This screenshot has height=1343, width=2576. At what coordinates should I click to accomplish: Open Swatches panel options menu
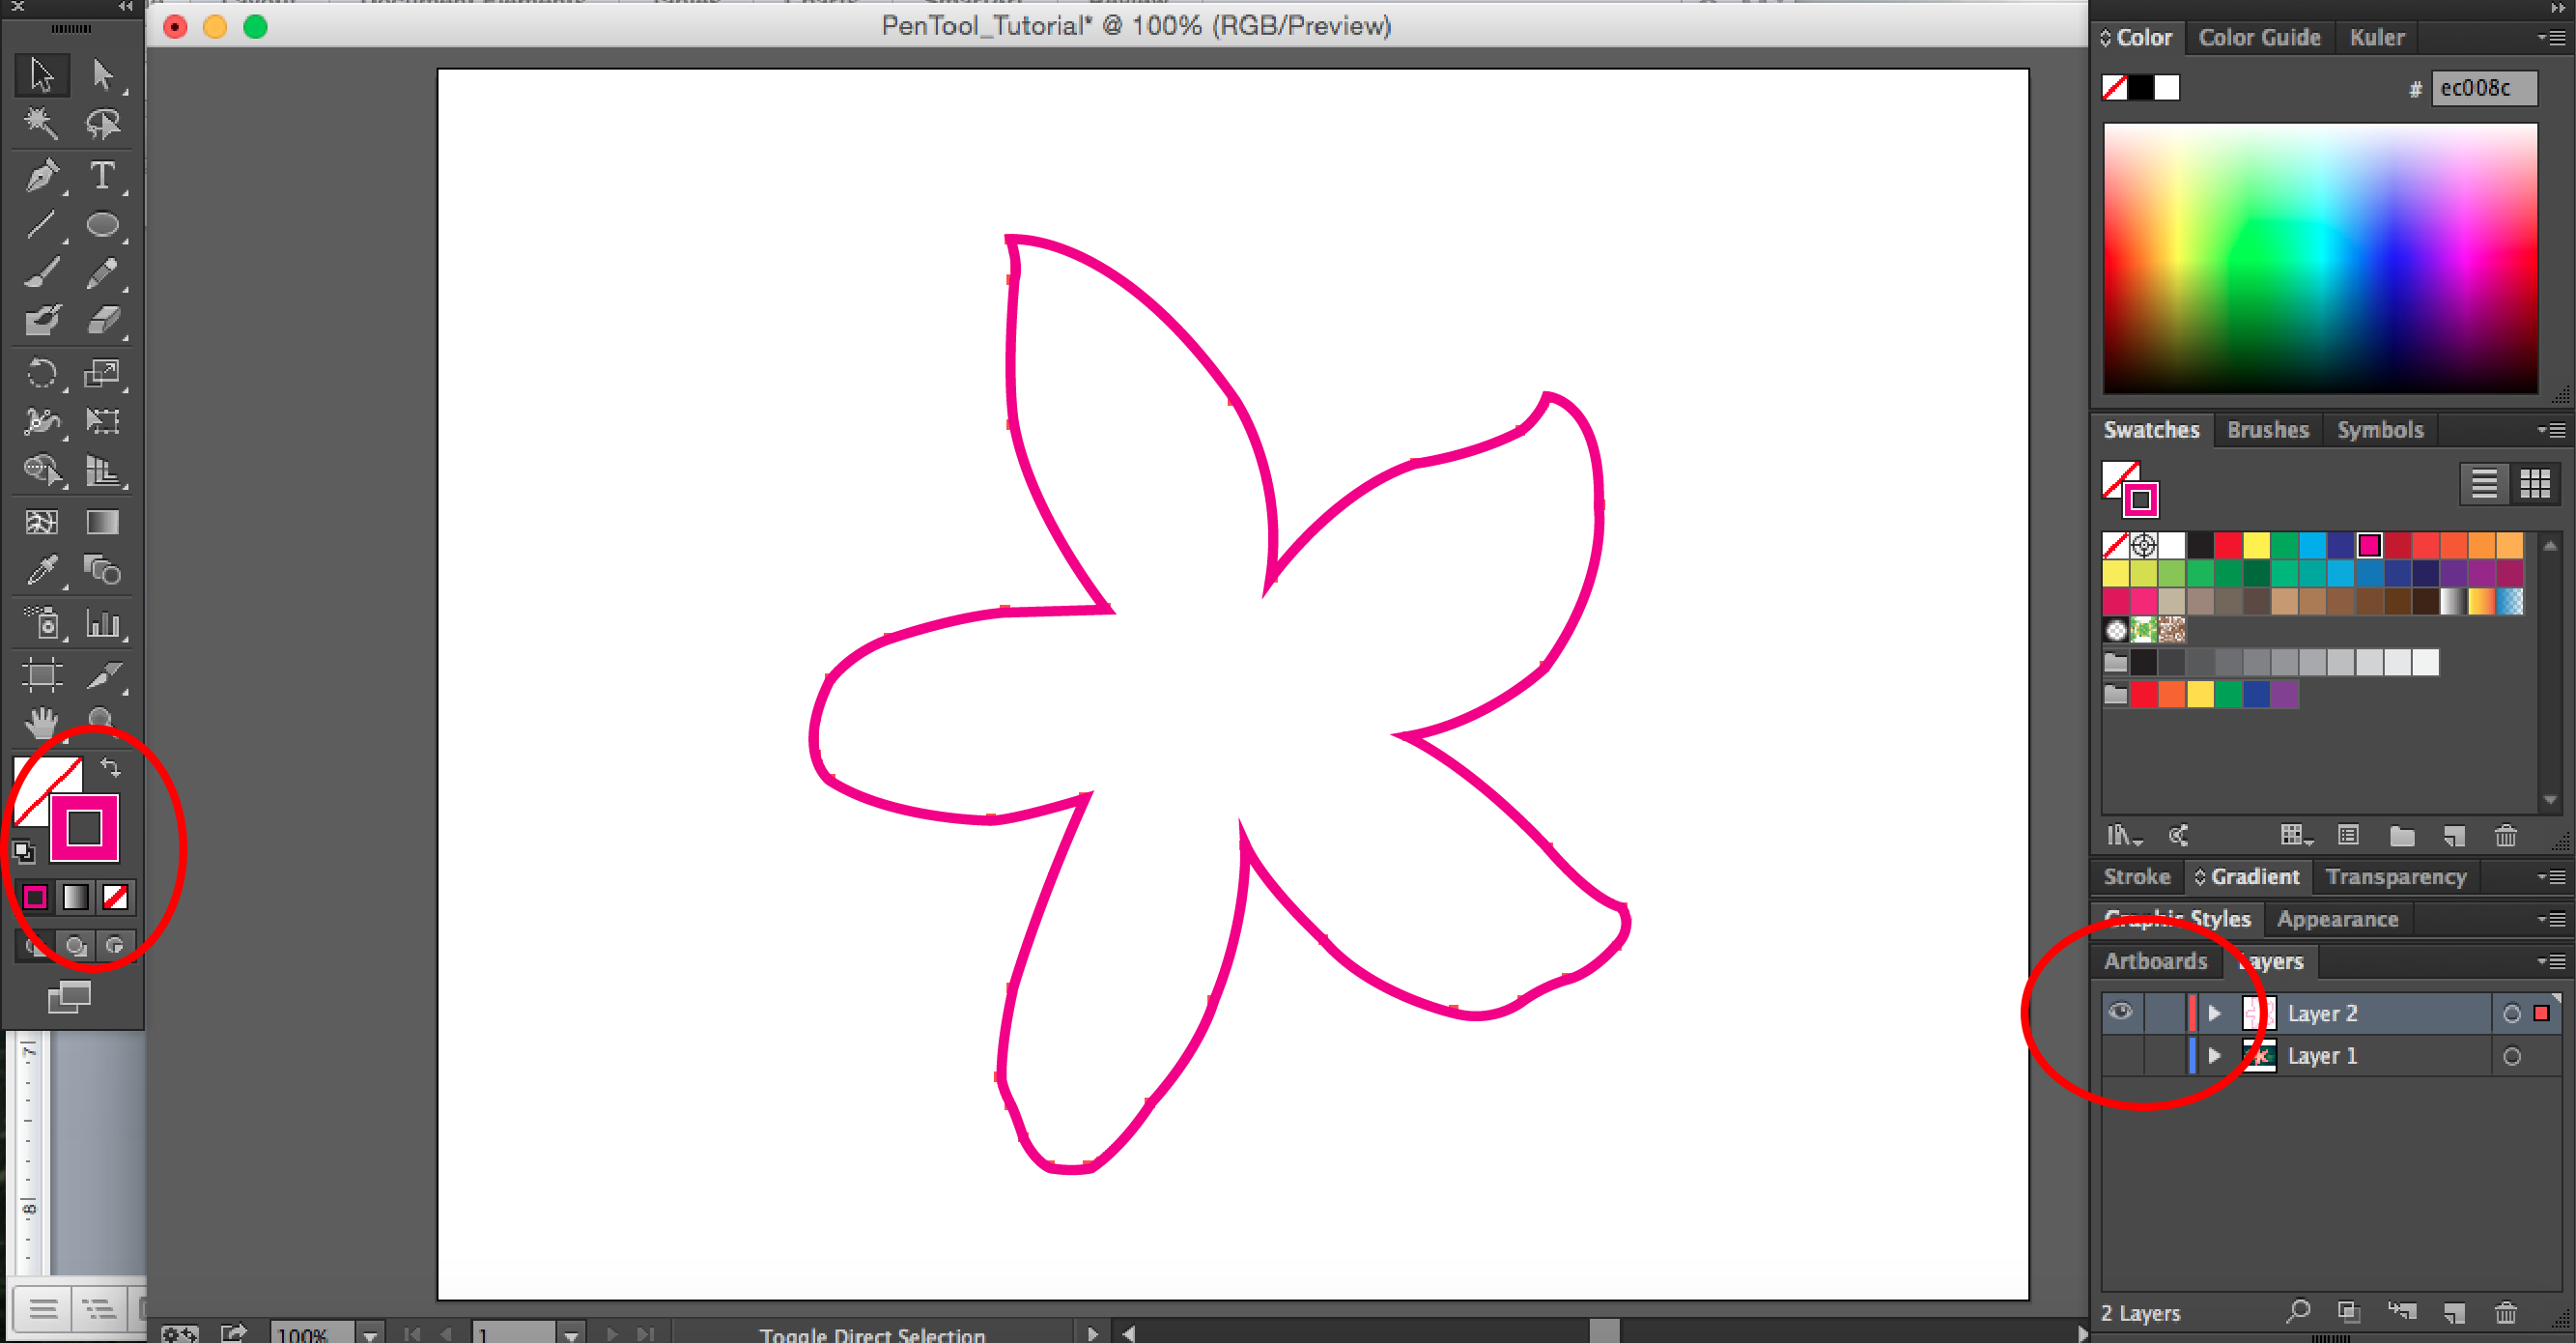coord(2551,430)
